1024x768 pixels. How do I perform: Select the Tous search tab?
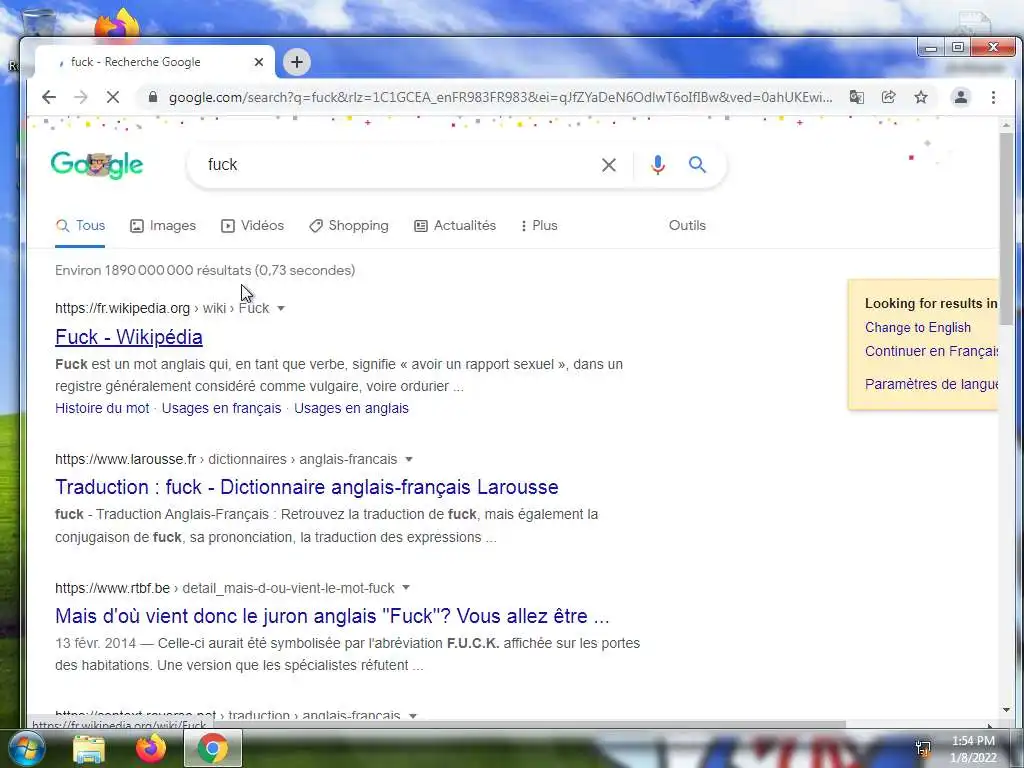point(80,225)
